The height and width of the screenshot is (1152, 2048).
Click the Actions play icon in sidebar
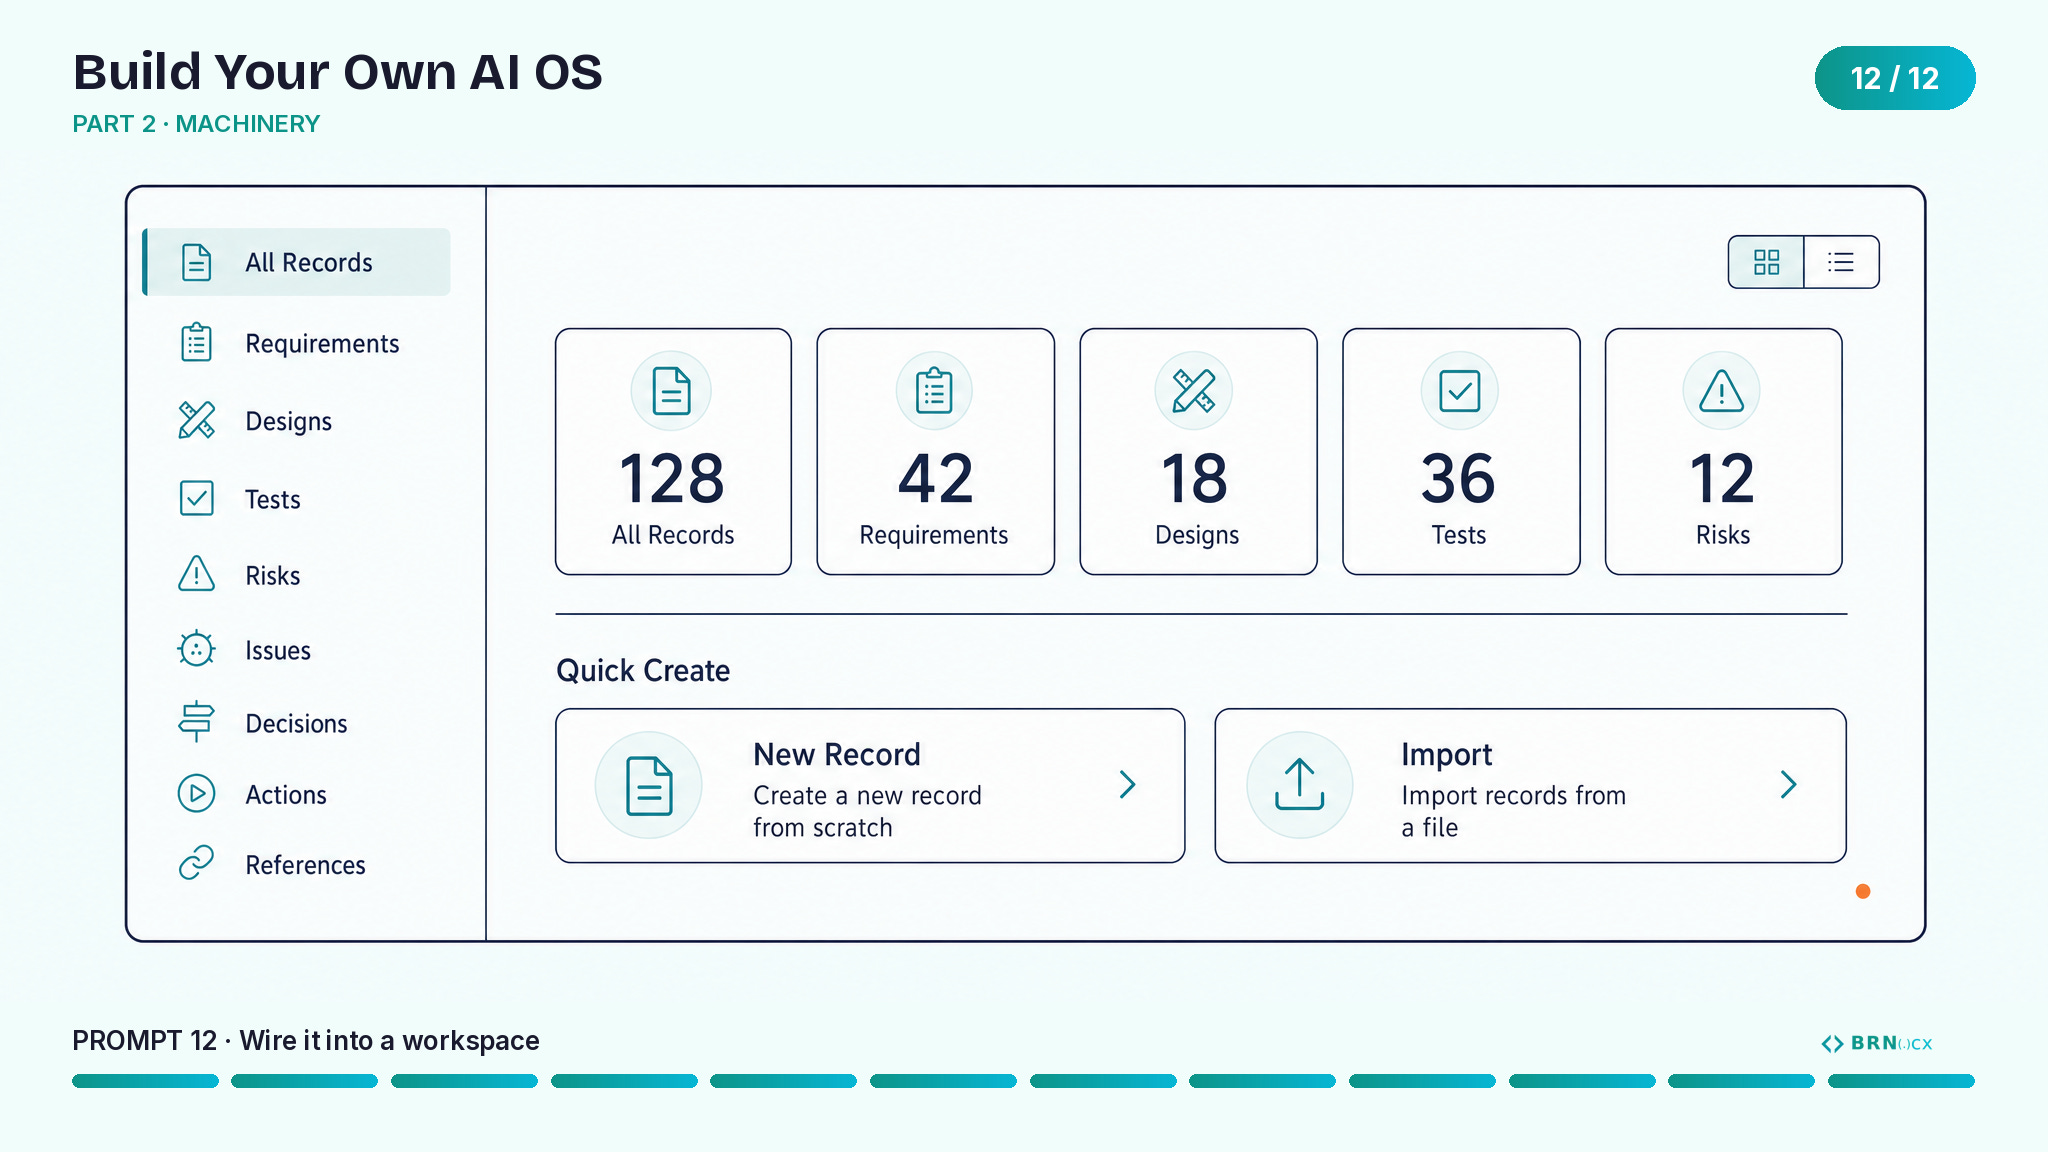click(196, 793)
